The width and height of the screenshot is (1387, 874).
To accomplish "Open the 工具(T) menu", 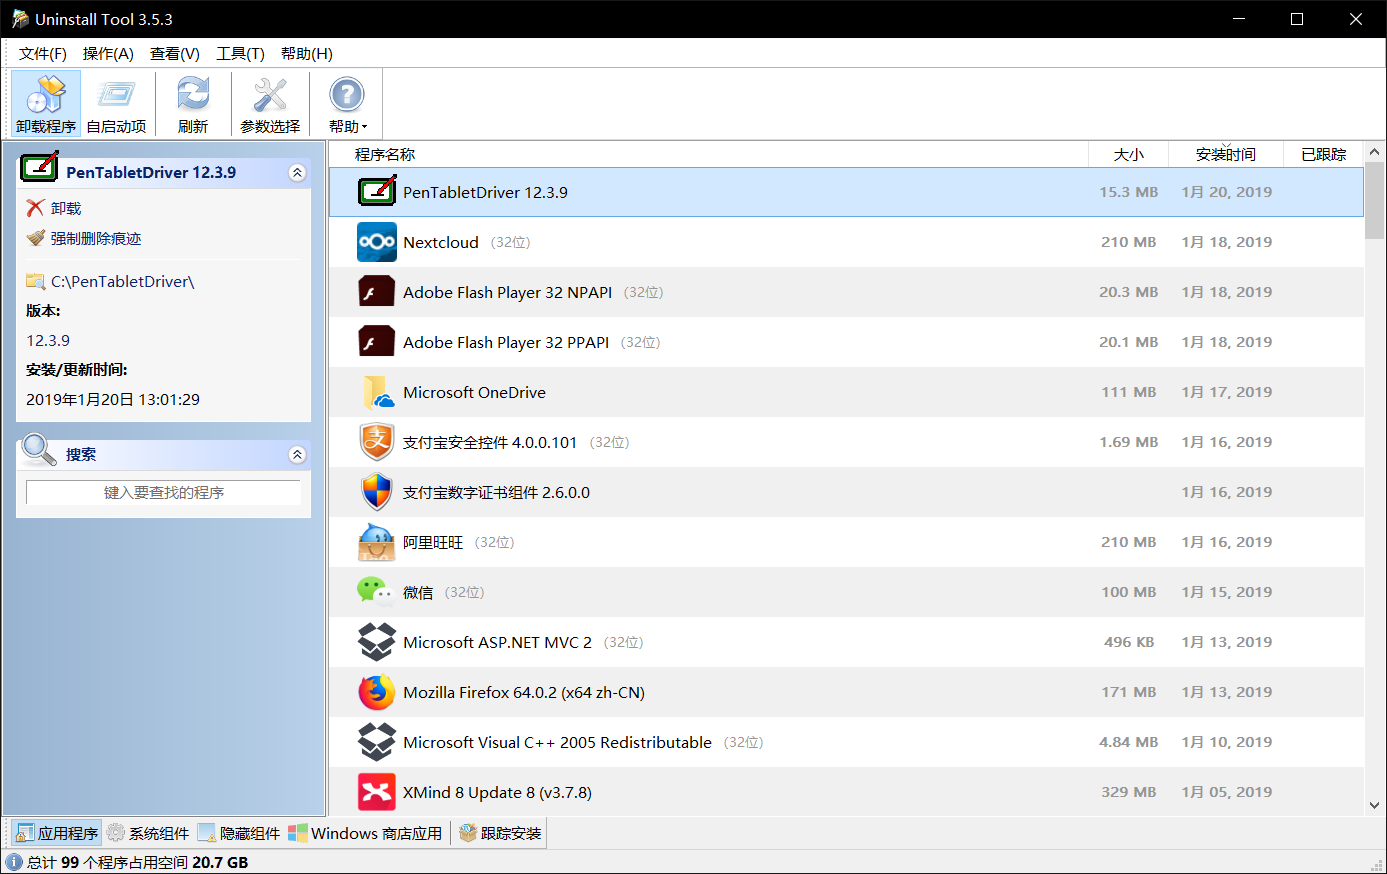I will [x=240, y=54].
